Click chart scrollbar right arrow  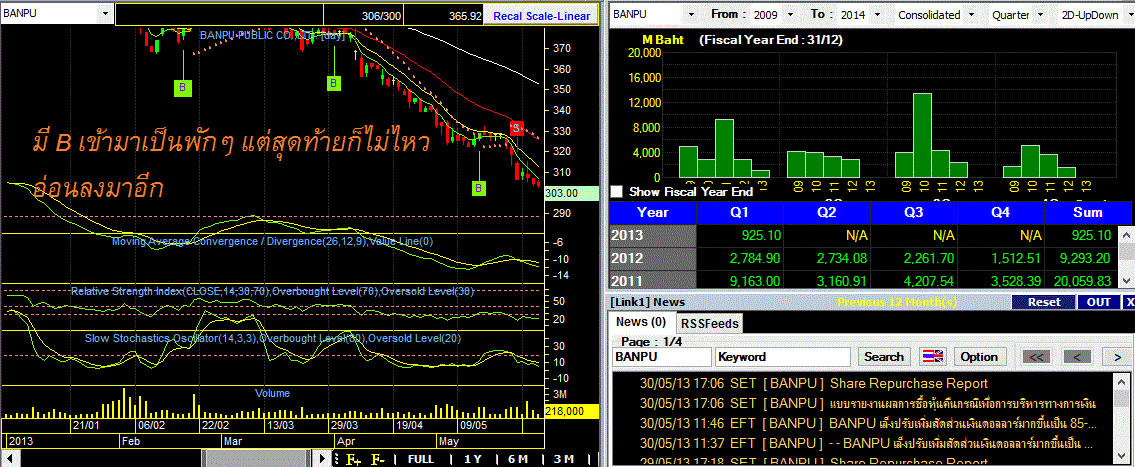point(323,458)
